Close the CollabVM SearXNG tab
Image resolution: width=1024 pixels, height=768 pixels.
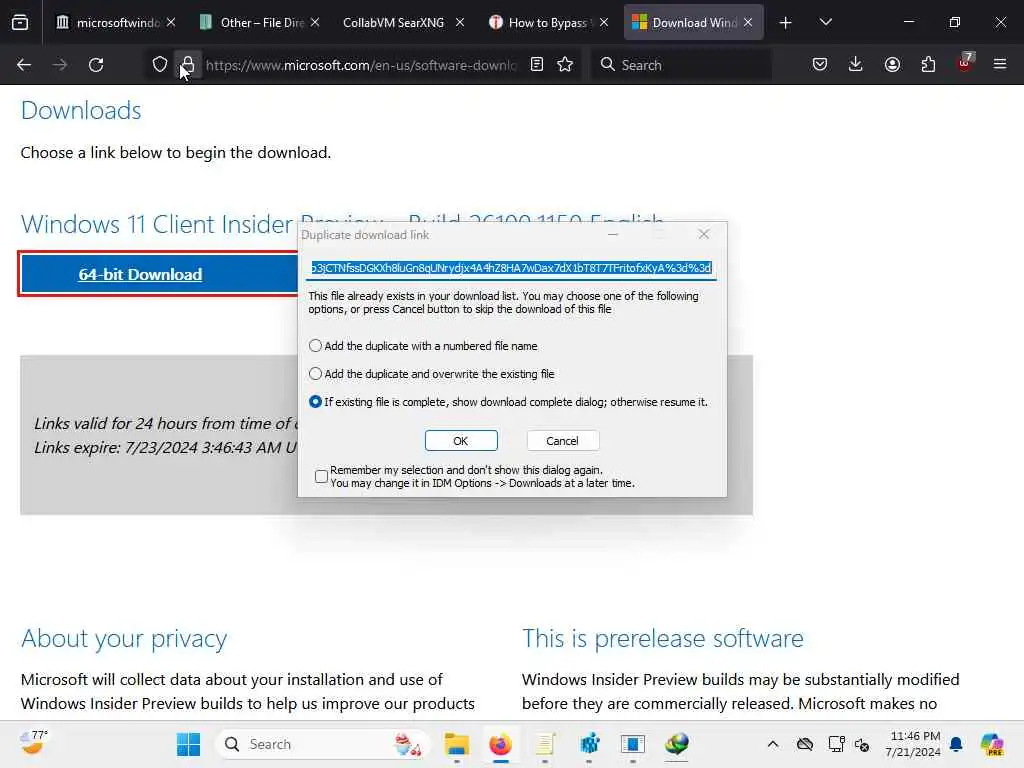click(460, 22)
